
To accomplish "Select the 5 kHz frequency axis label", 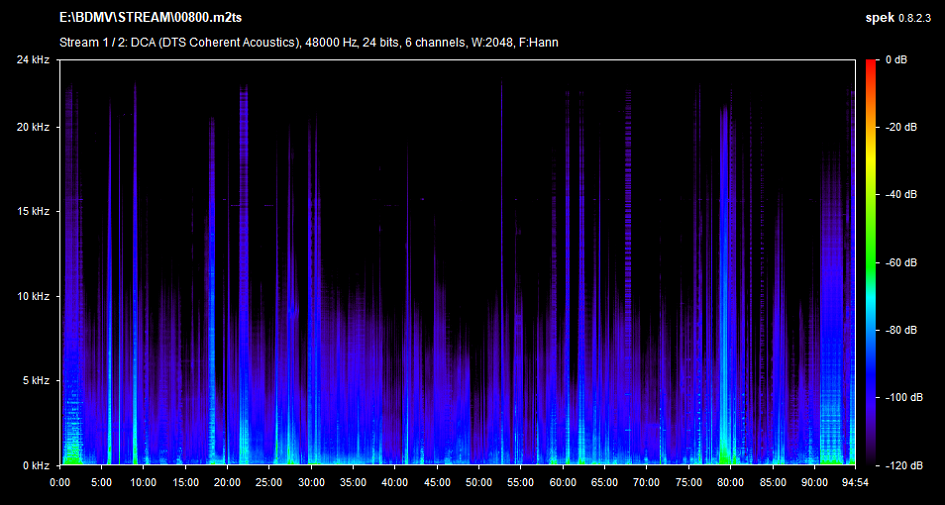I will 36,381.
